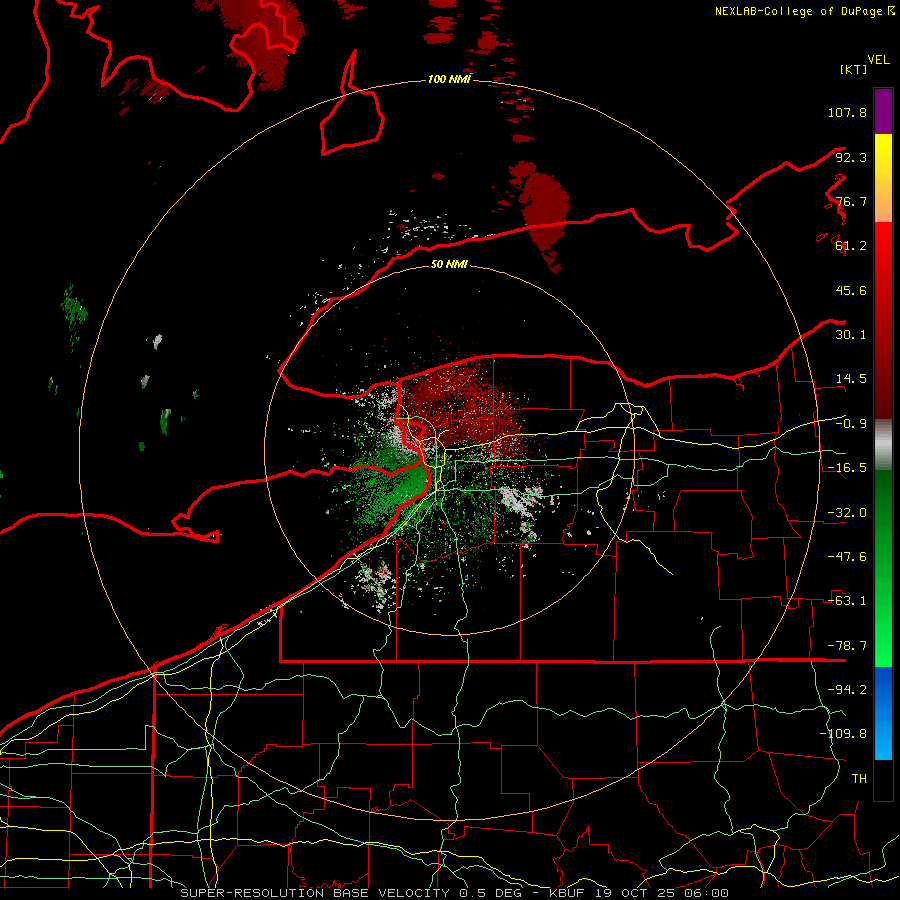Screen dimensions: 900x900
Task: Click the 100 NMI range ring label
Action: click(x=449, y=79)
